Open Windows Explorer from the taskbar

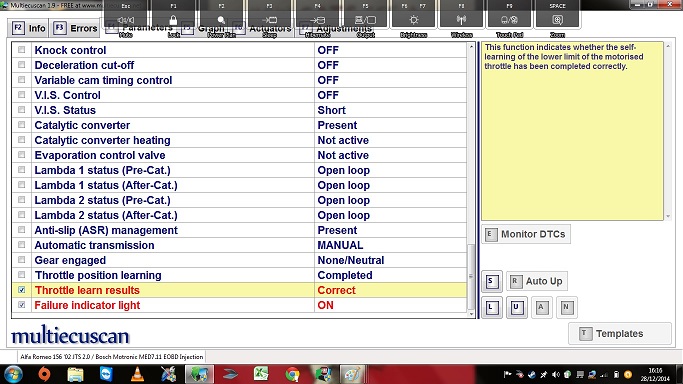75,374
